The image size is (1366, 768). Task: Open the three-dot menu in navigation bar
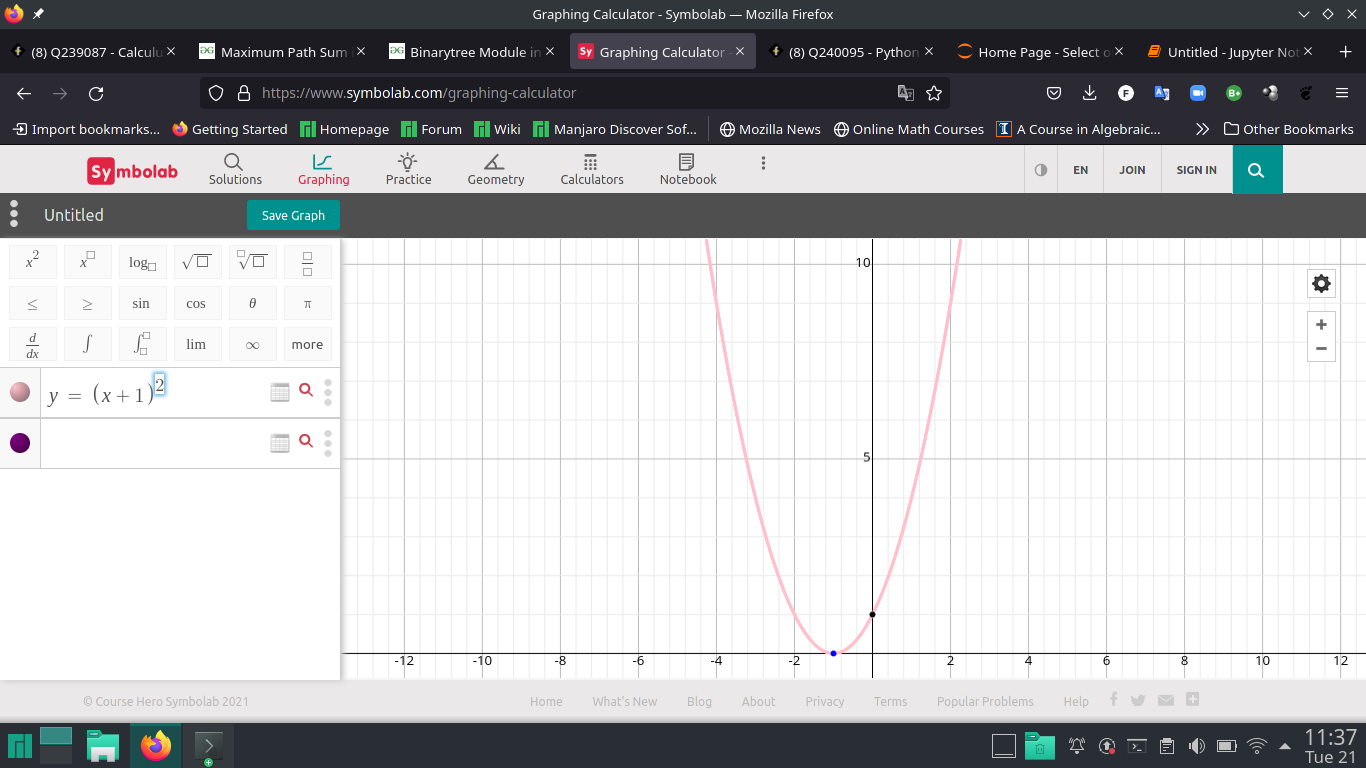tap(763, 163)
